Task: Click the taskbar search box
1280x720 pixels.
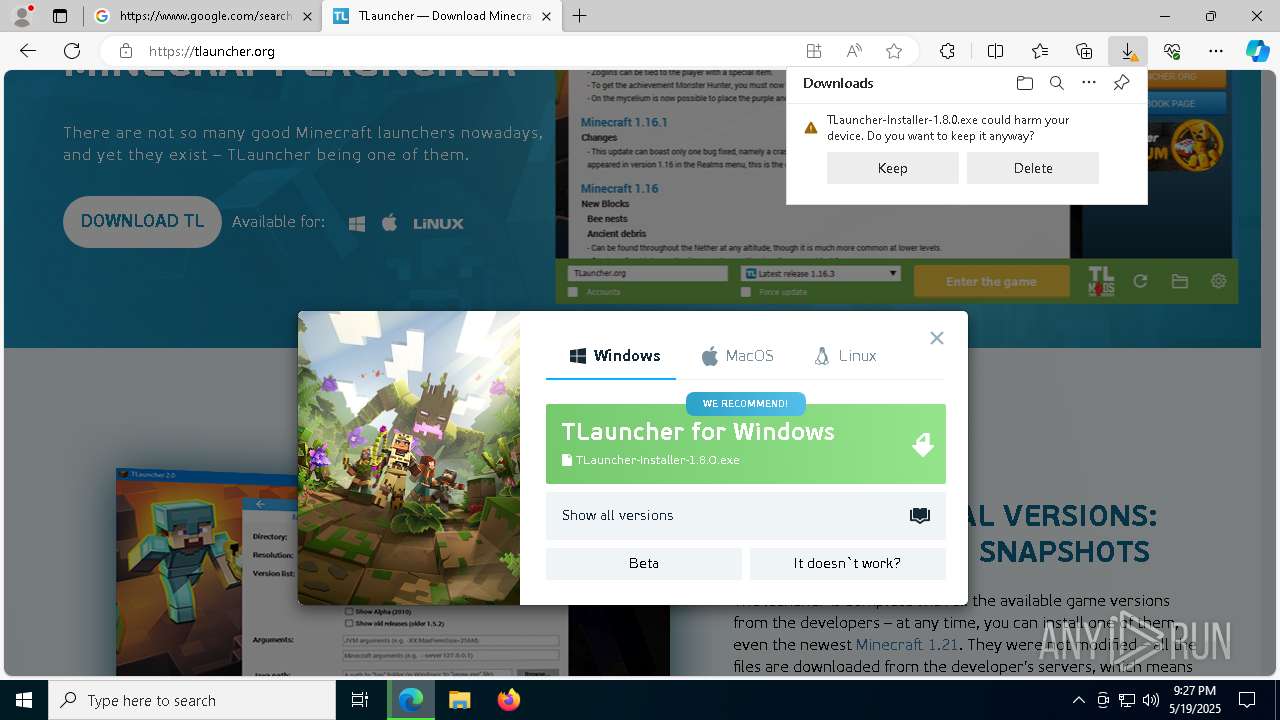Action: pos(192,700)
